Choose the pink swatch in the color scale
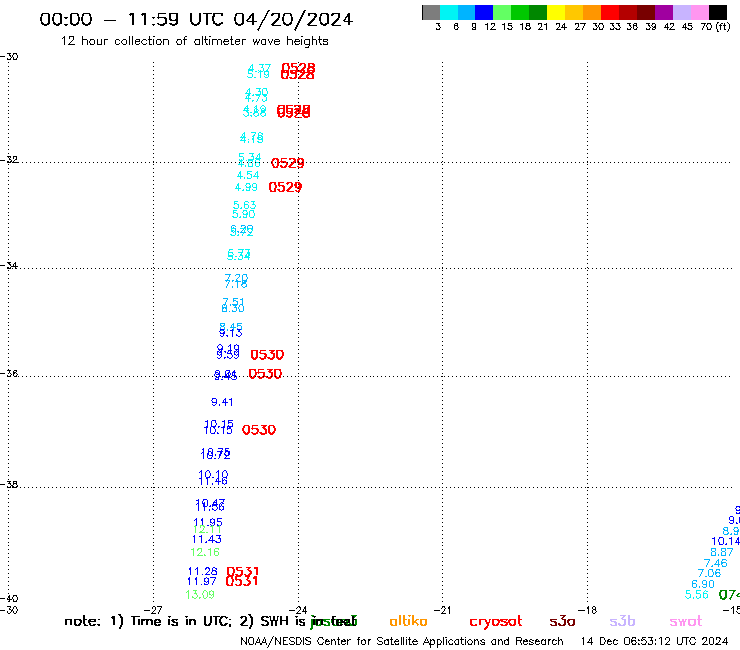 [x=700, y=12]
